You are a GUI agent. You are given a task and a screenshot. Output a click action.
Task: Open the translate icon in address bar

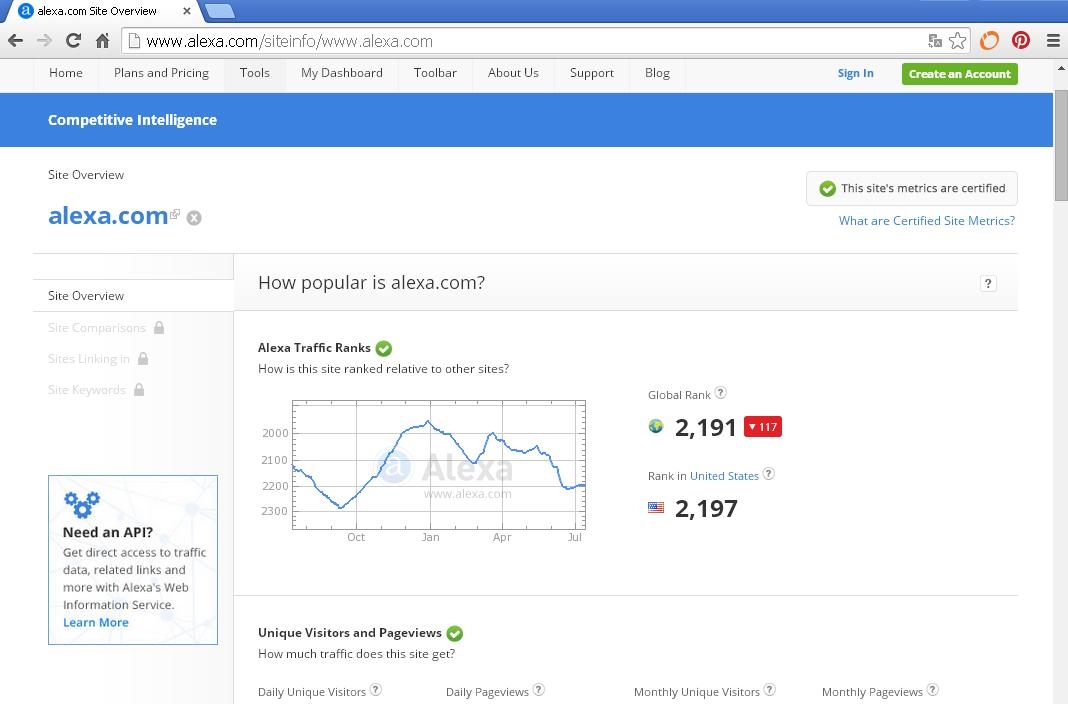click(935, 41)
